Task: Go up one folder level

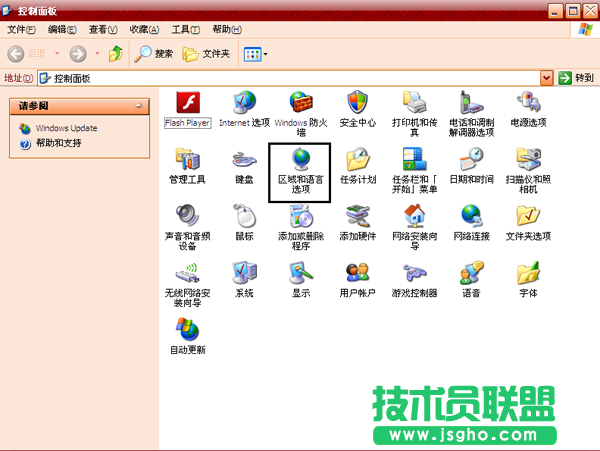Action: pyautogui.click(x=116, y=54)
